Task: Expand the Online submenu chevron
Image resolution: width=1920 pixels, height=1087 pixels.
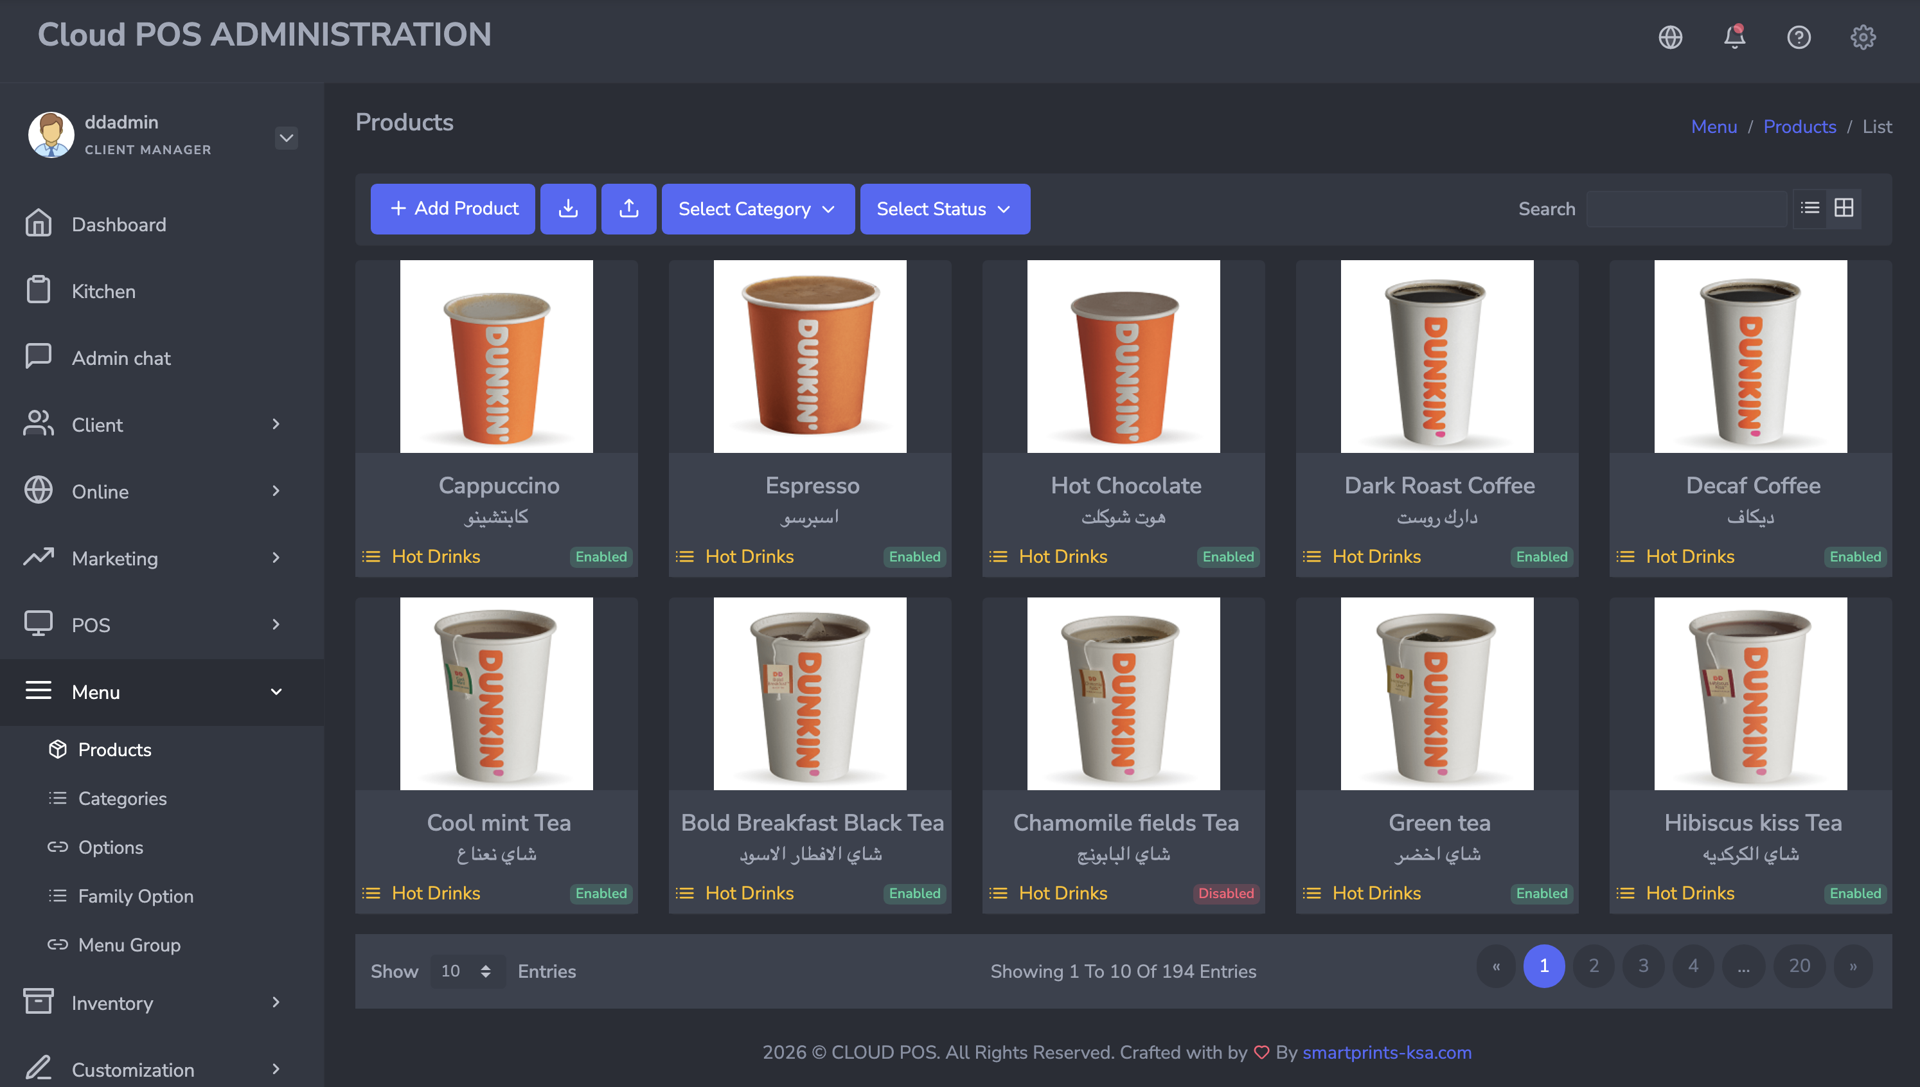Action: [x=276, y=491]
